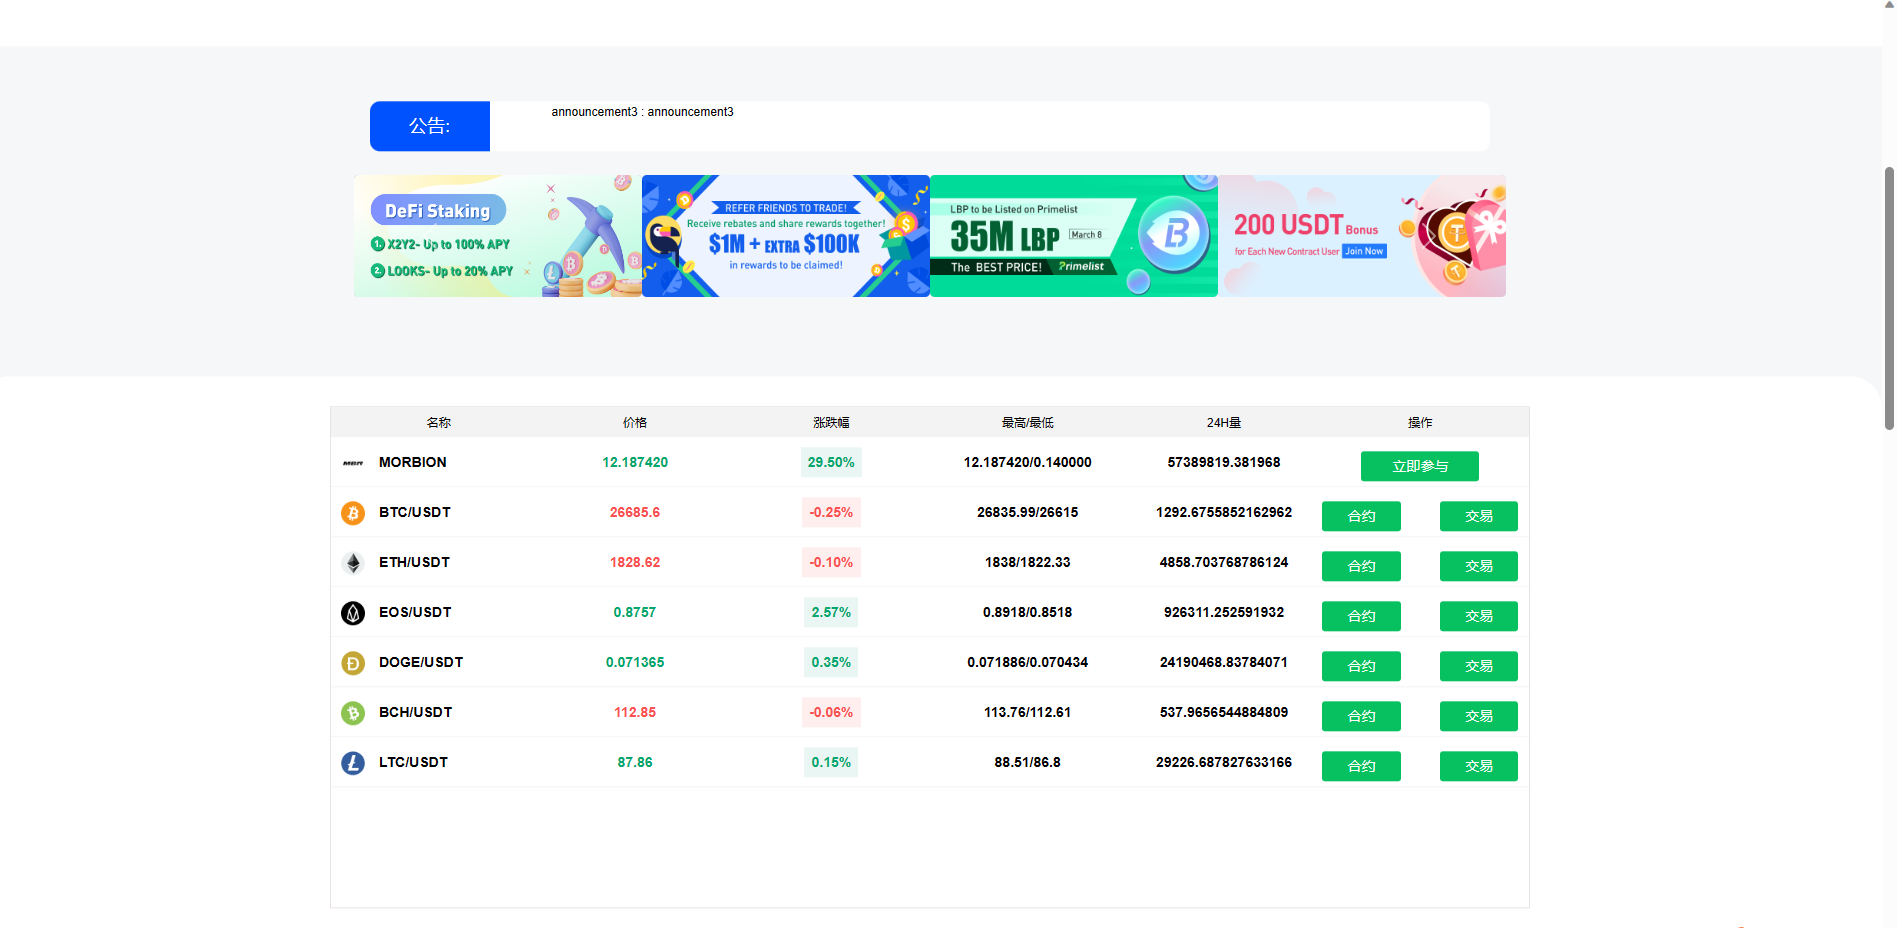This screenshot has height=928, width=1897.
Task: Click the 29.50% change badge
Action: point(831,462)
